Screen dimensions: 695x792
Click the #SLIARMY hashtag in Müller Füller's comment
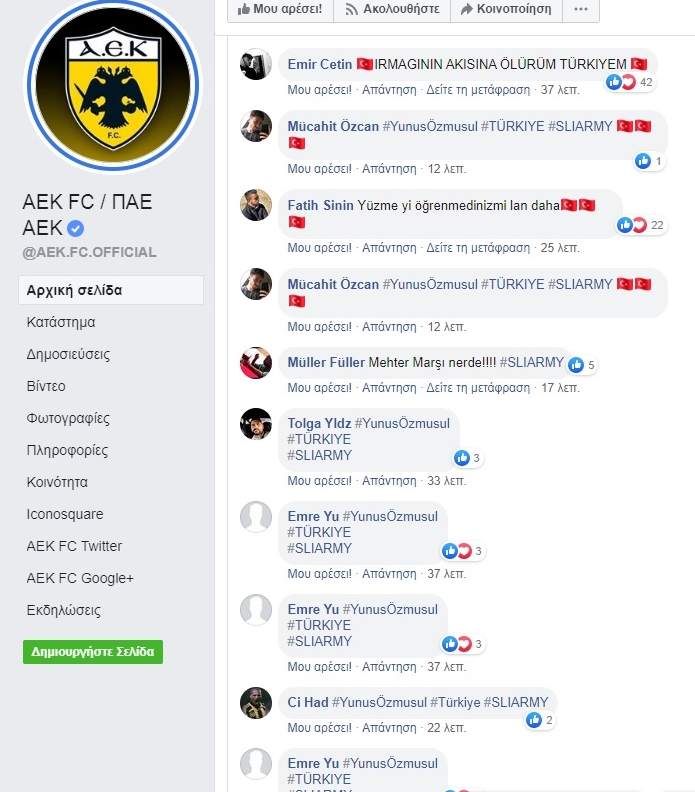click(x=531, y=363)
